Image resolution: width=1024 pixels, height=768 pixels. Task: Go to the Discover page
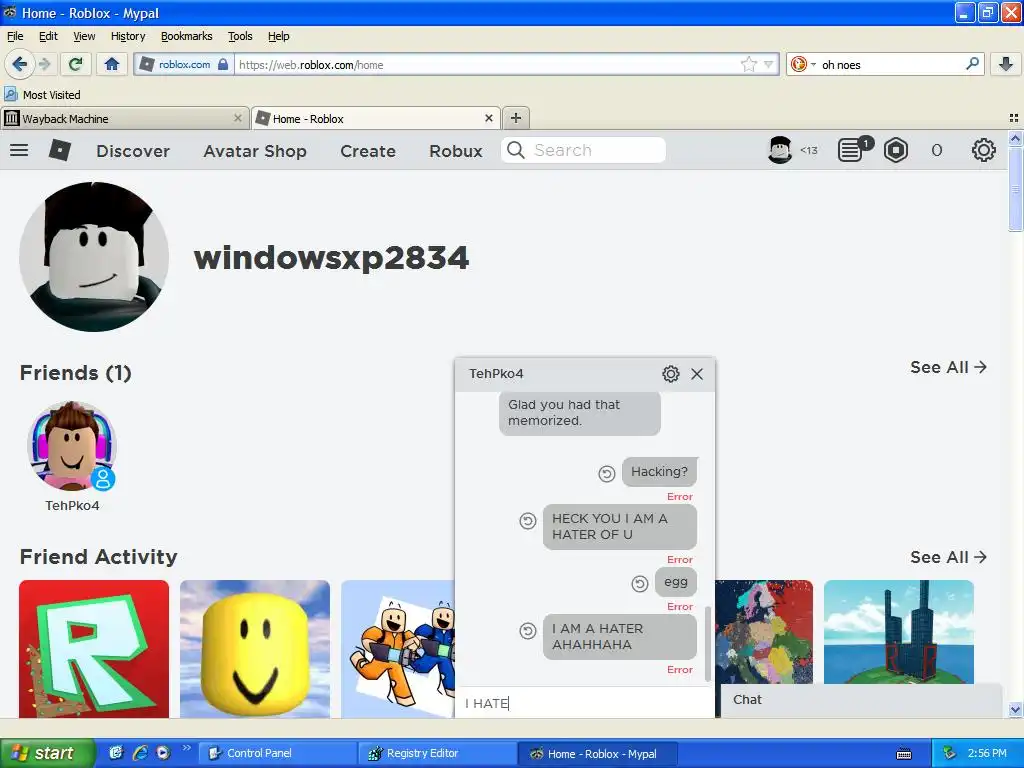click(133, 151)
